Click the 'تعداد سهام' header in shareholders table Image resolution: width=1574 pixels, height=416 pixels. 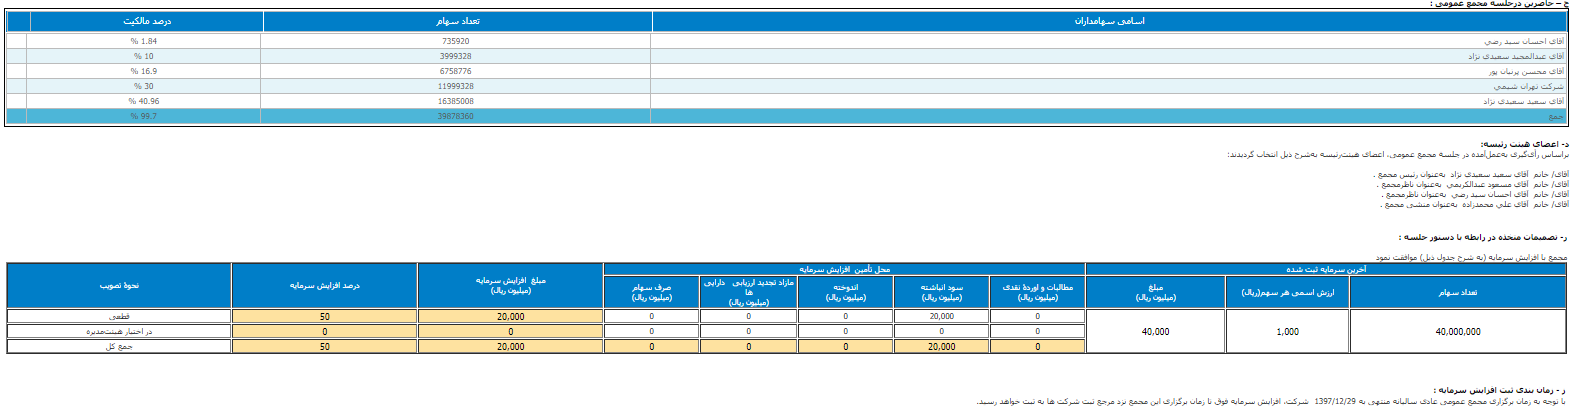tap(458, 21)
